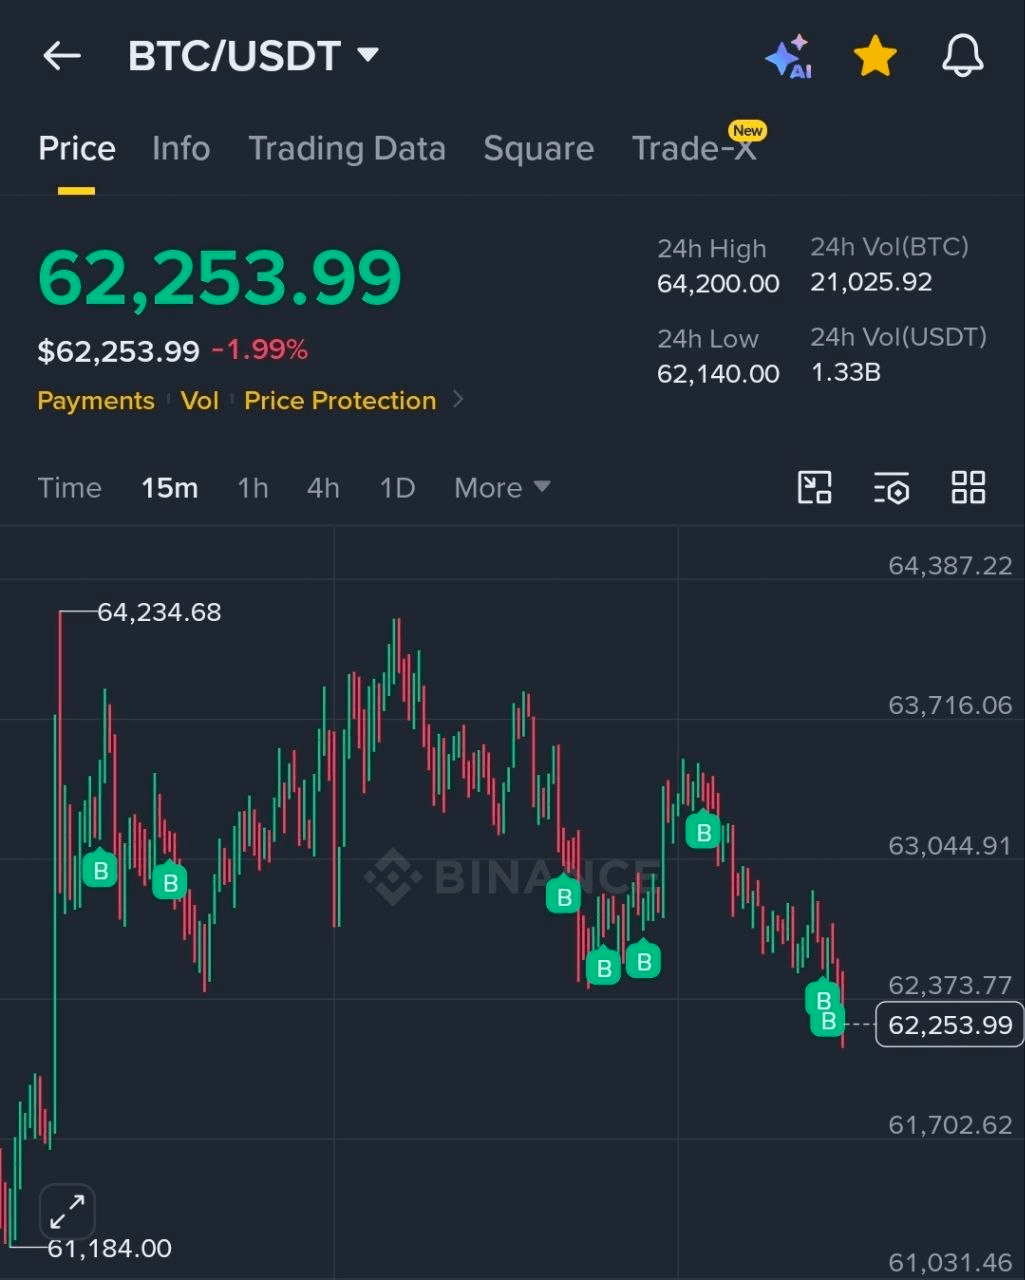Open the Trade-X tab
Viewport: 1025px width, 1280px height.
point(694,149)
